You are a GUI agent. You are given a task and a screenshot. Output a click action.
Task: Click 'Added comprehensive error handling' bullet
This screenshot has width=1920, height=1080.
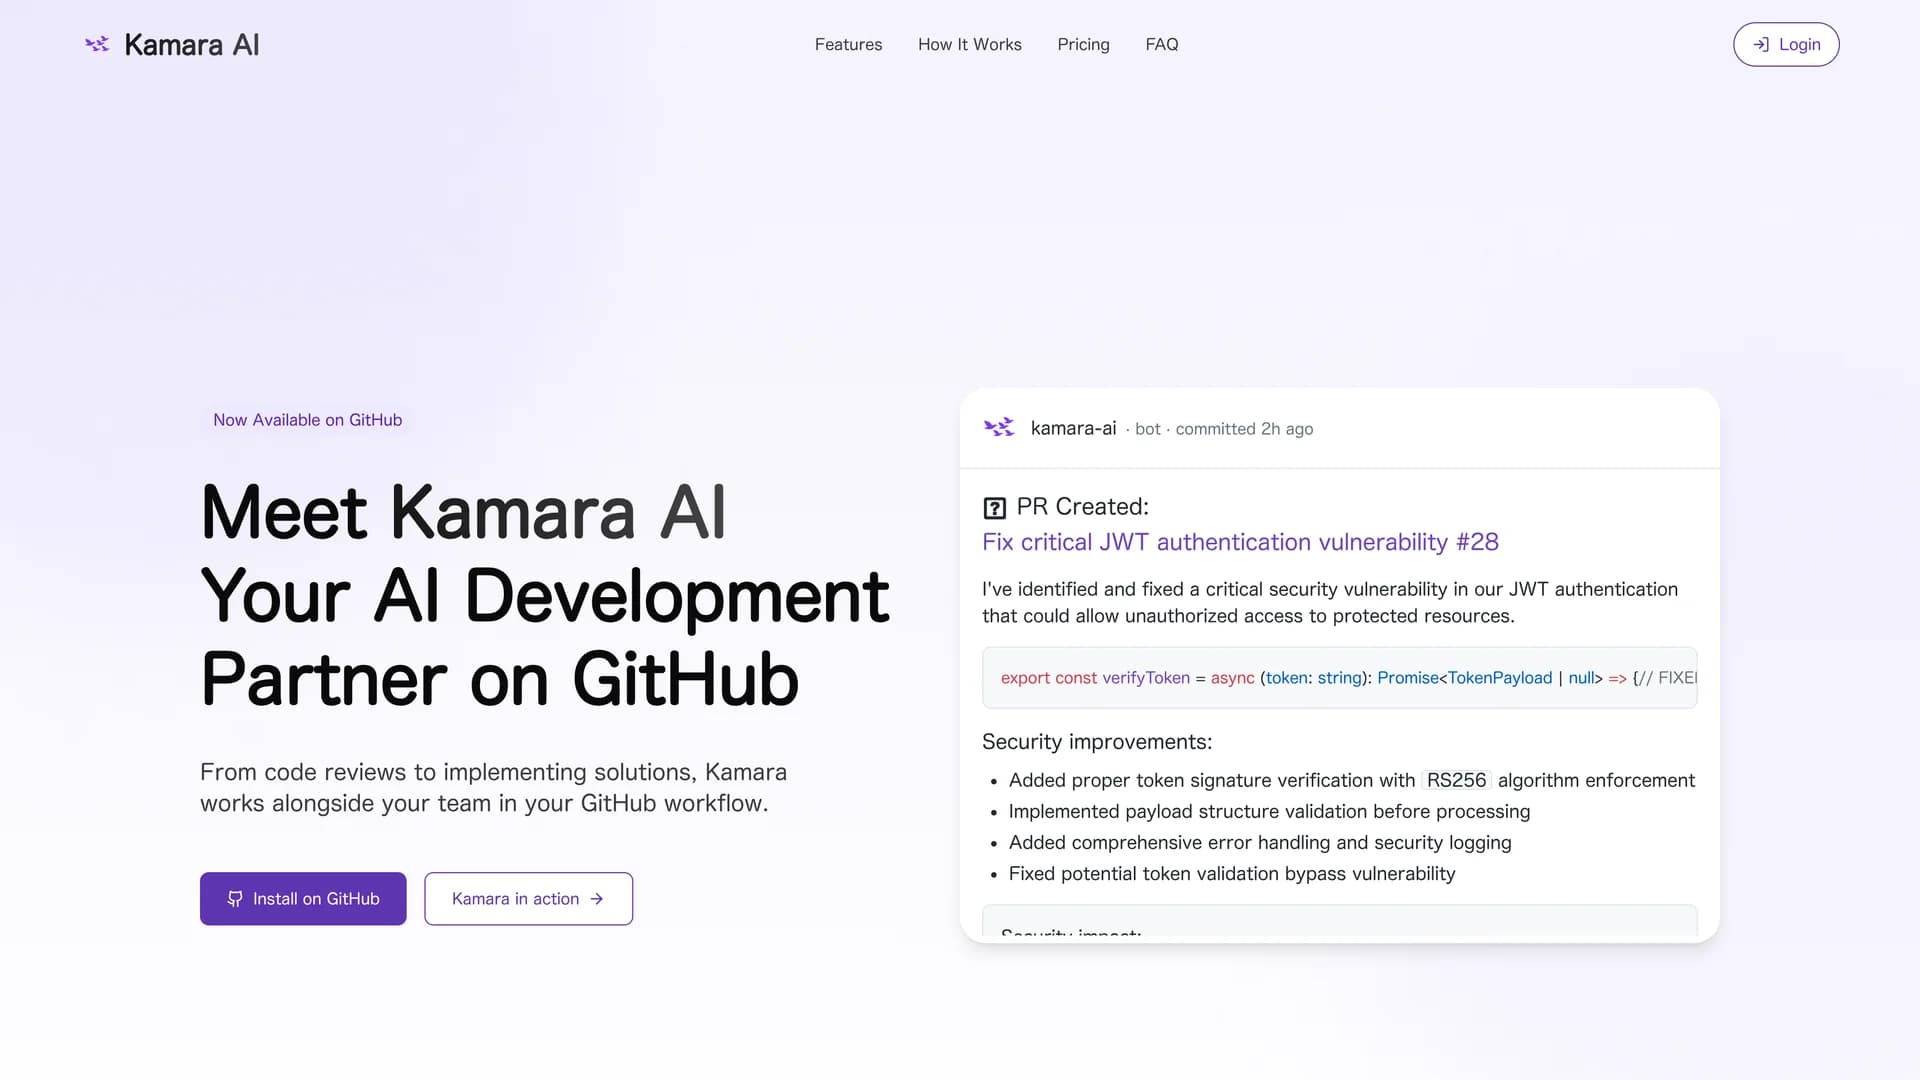[1260, 842]
